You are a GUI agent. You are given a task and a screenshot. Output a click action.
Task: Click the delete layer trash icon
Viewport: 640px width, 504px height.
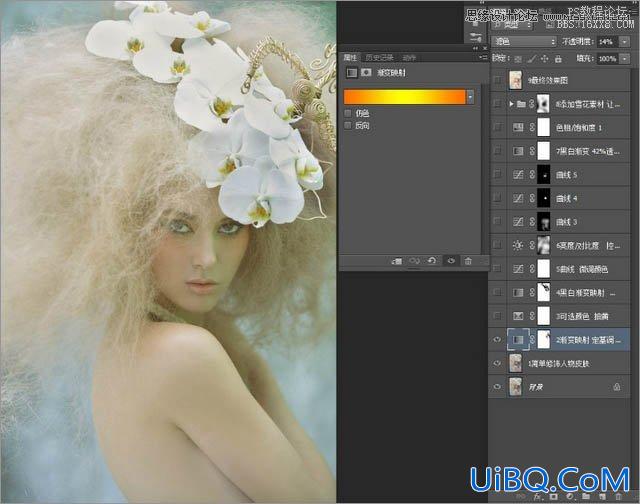tap(618, 497)
